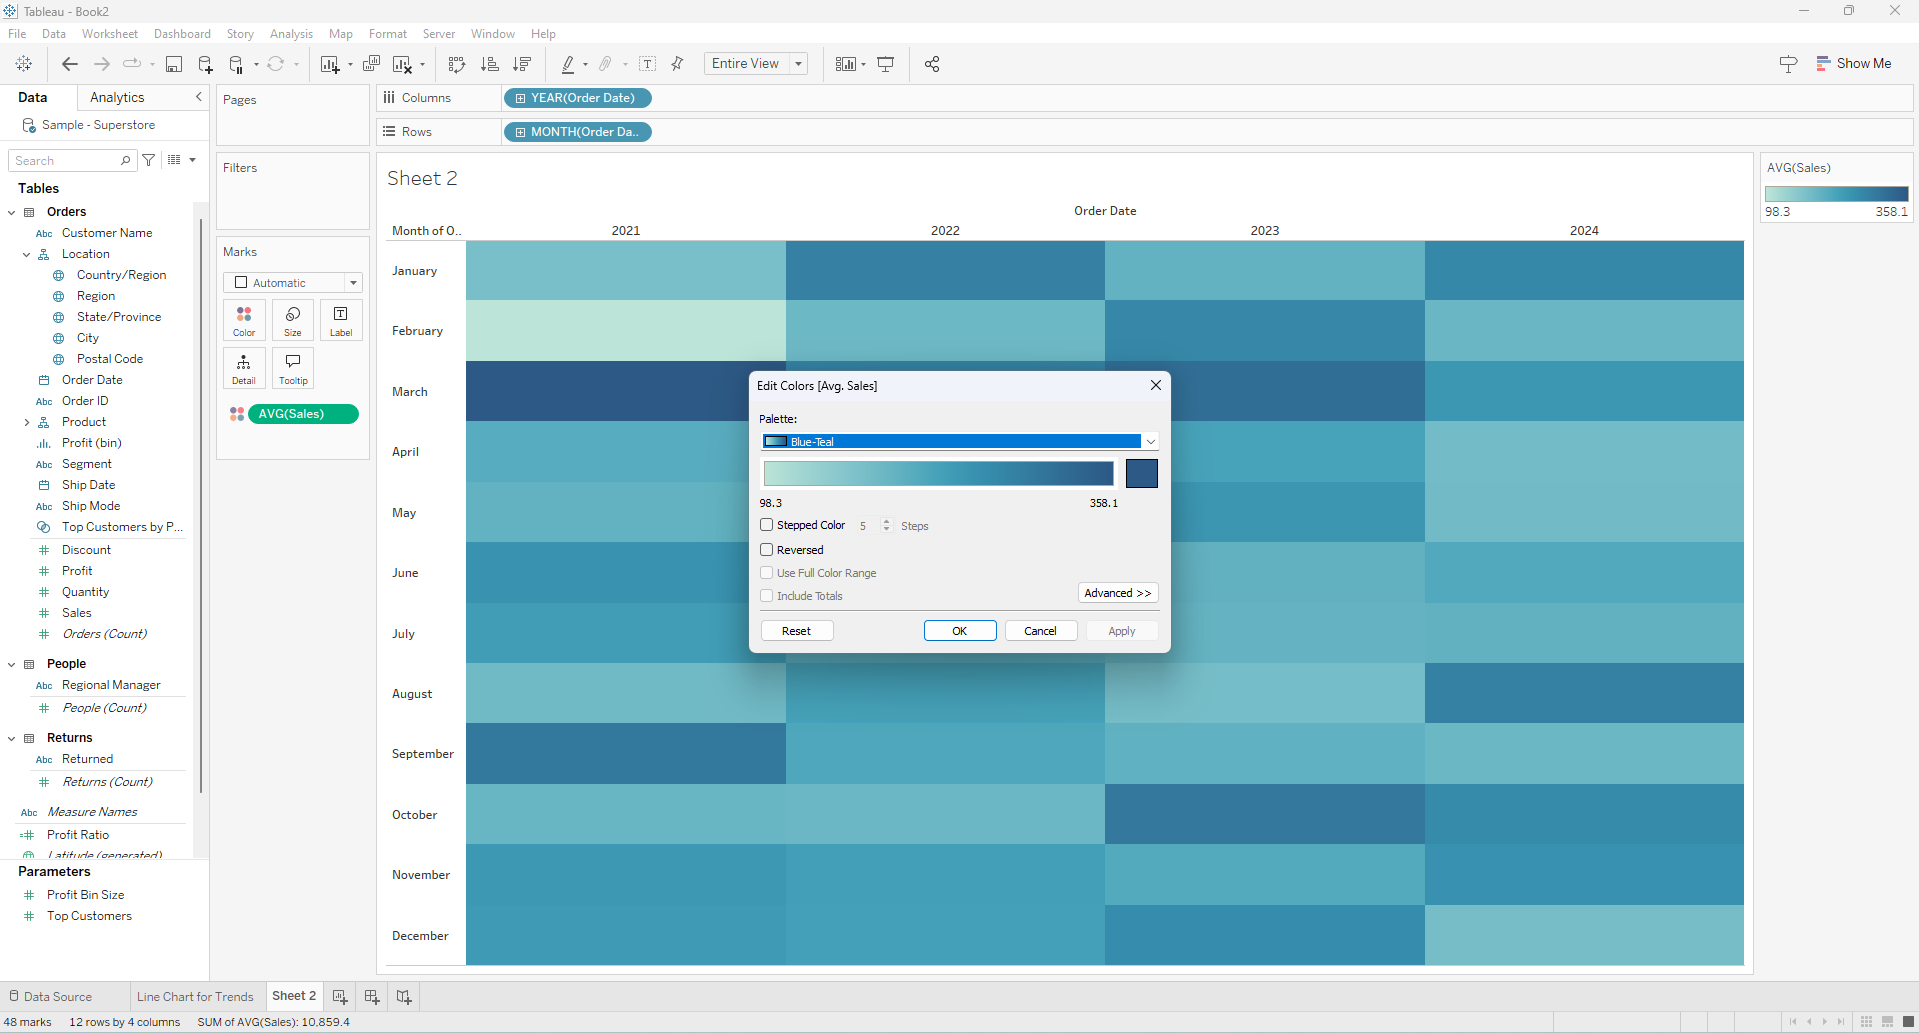This screenshot has width=1919, height=1033.
Task: Click the Undo back arrow in toolbar
Action: (x=69, y=64)
